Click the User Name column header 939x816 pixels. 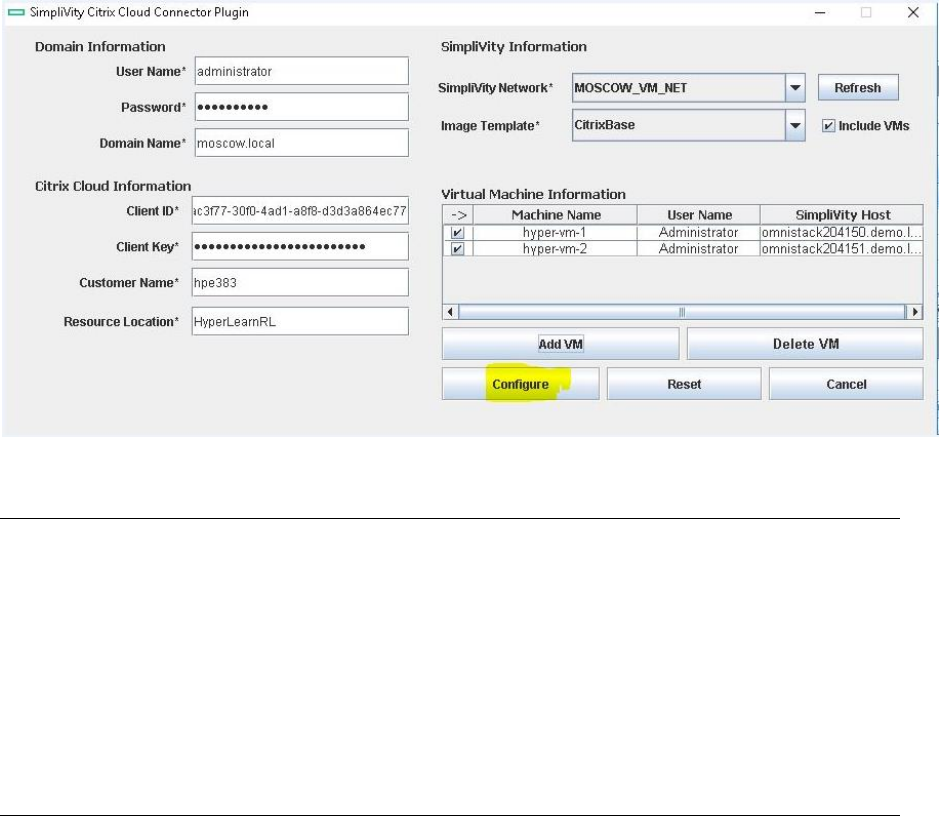pyautogui.click(x=699, y=215)
